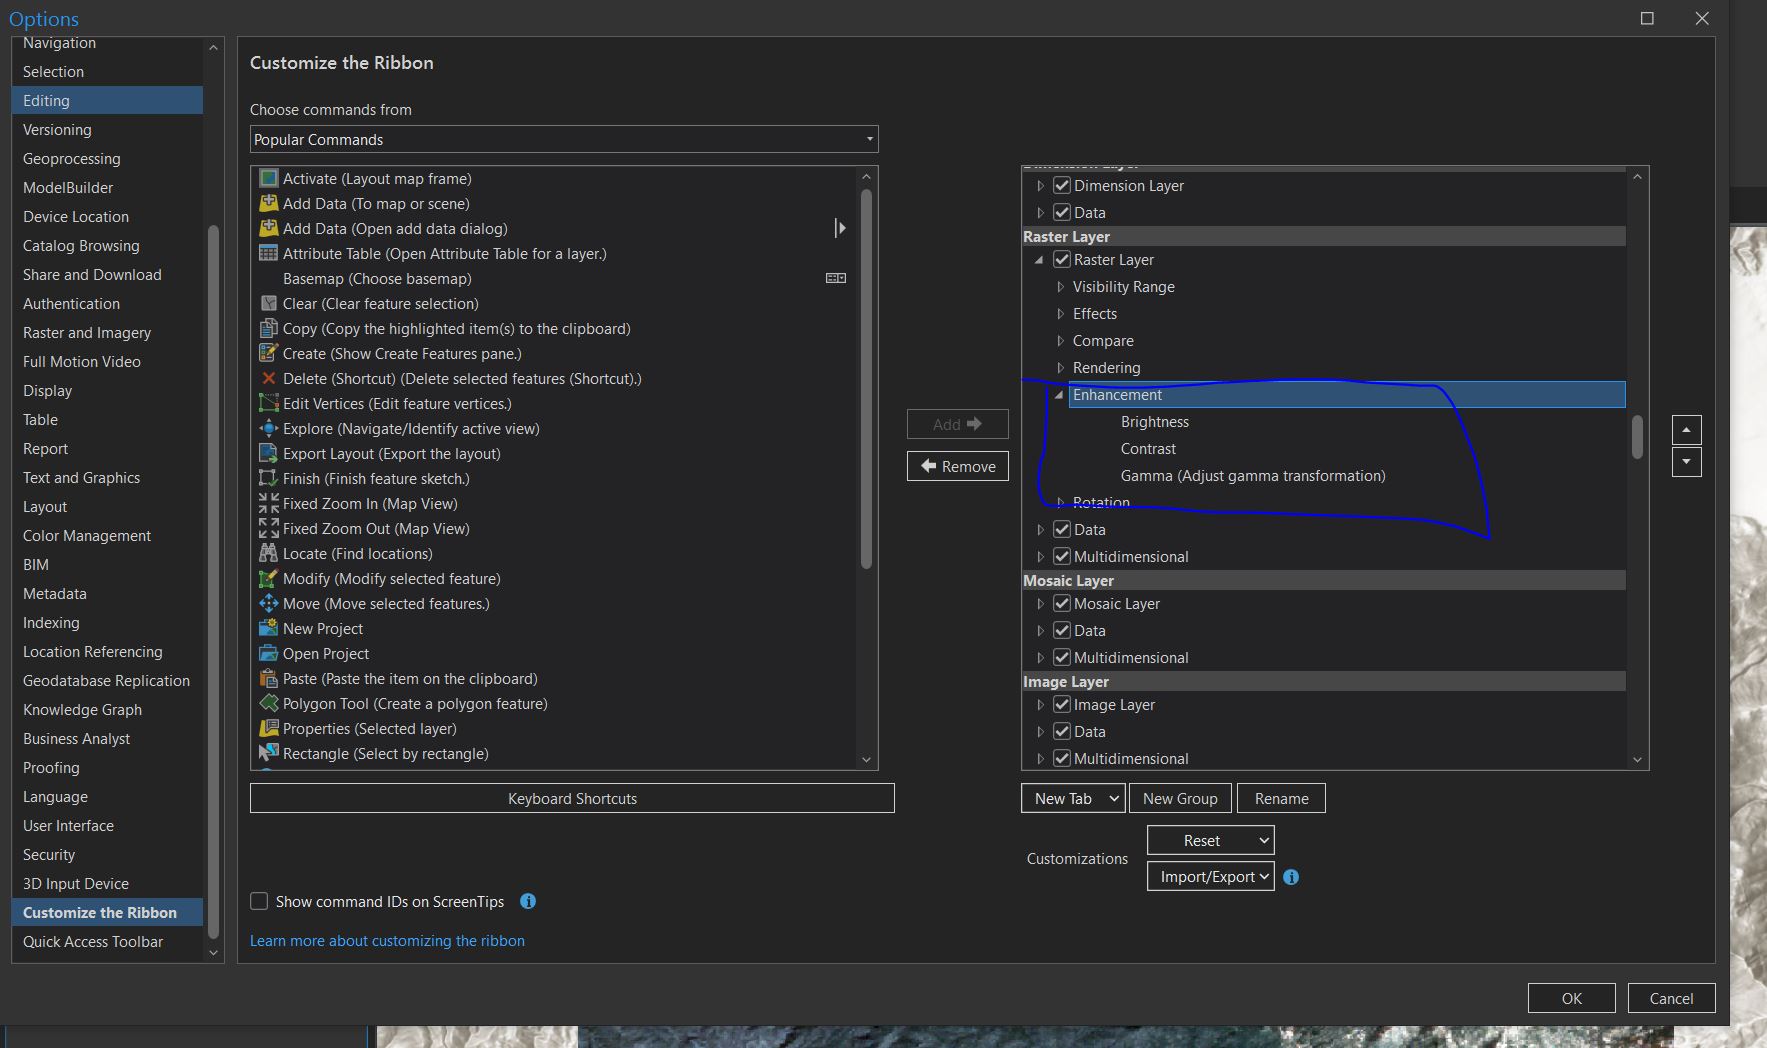1767x1048 pixels.
Task: Click the Attribute Table command icon
Action: tap(269, 253)
